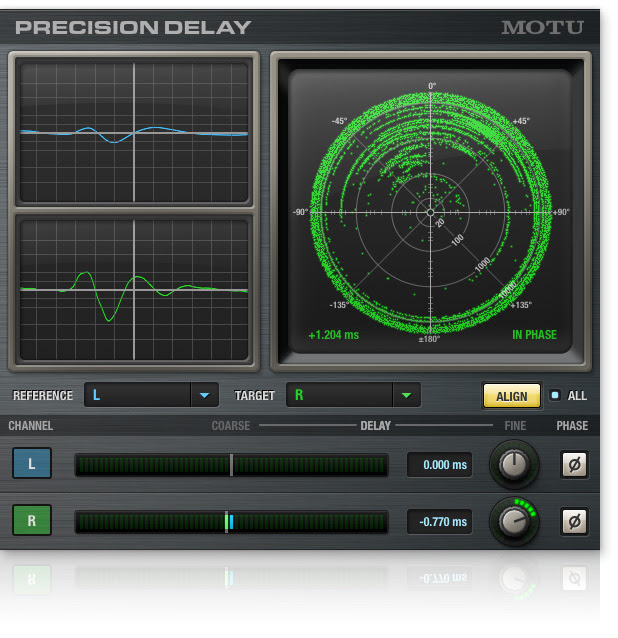Click the +1.204 ms readout in phase scope
This screenshot has height=638, width=618.
coord(334,335)
